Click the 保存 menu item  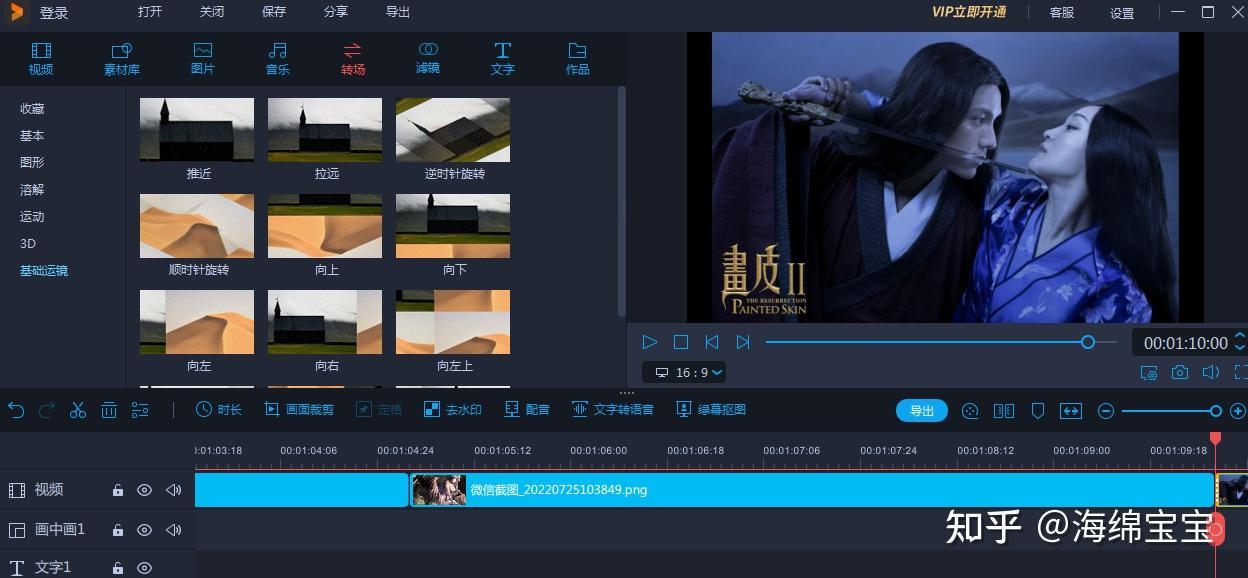tap(274, 12)
